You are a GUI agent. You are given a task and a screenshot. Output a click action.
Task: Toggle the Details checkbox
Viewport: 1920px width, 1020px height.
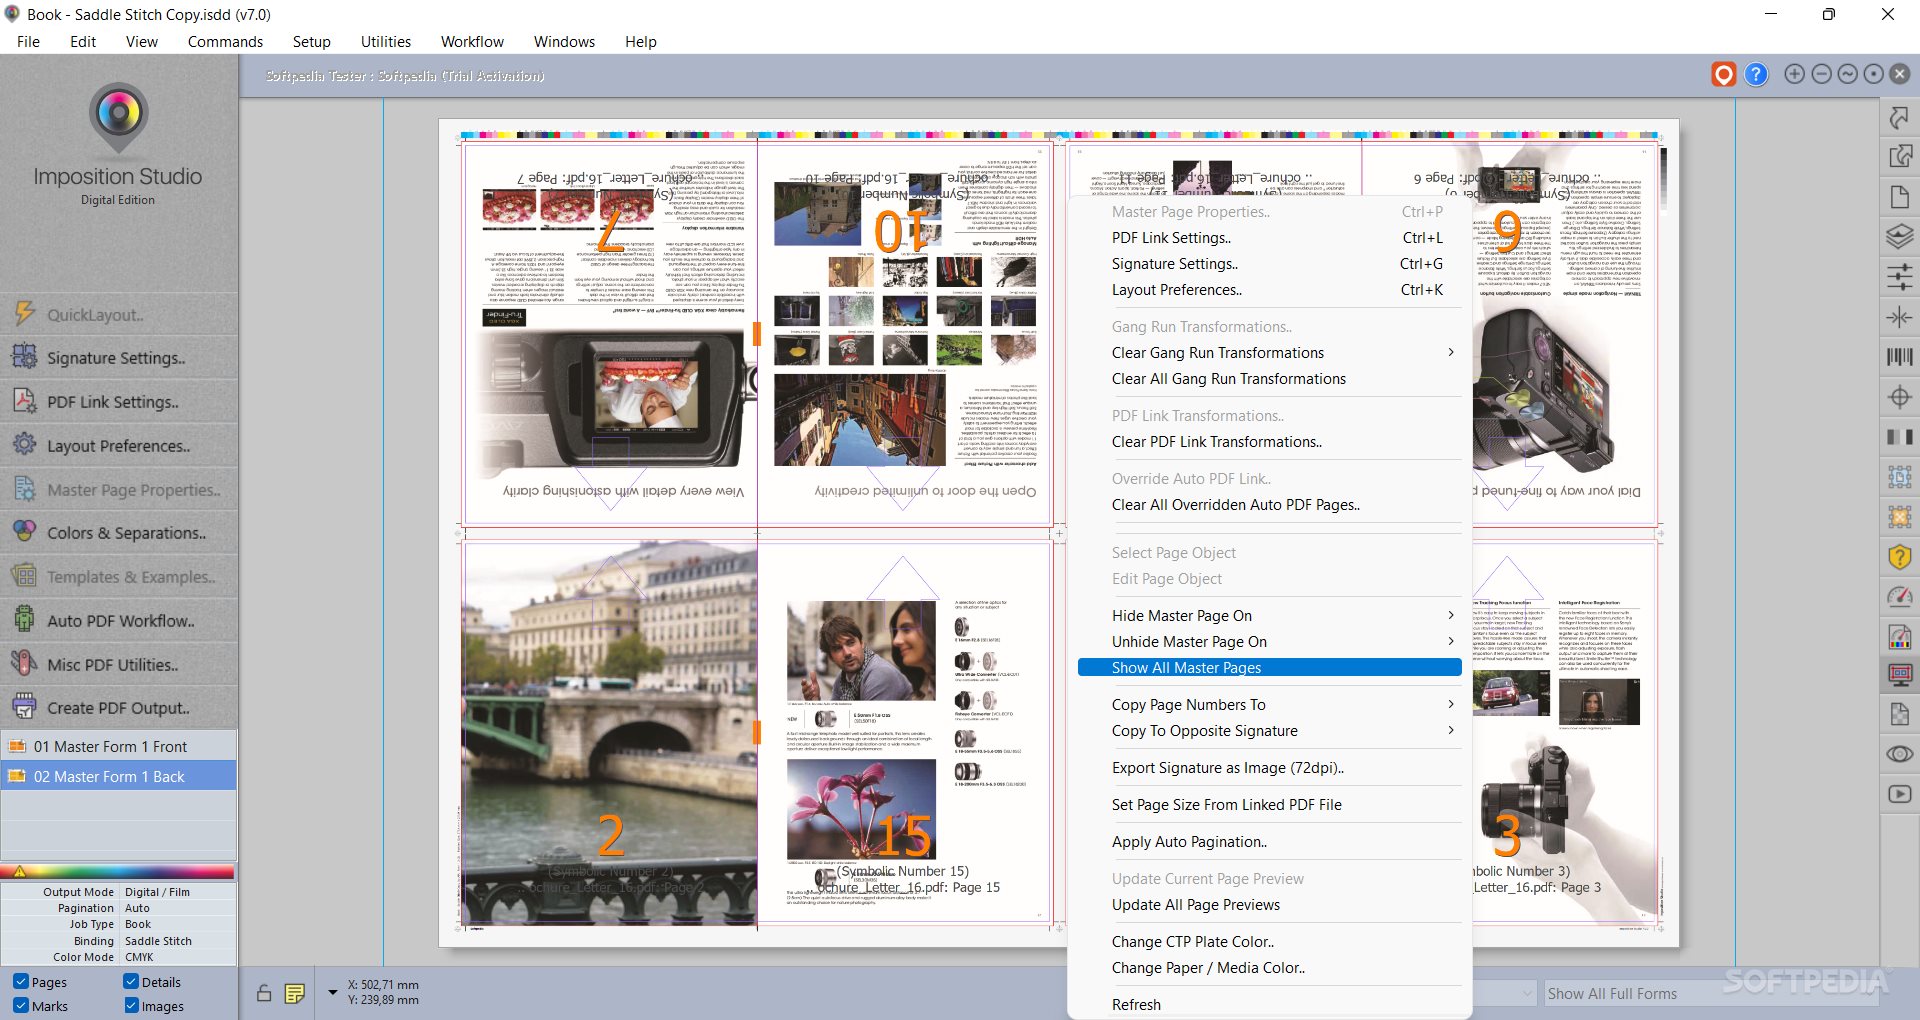tap(131, 982)
